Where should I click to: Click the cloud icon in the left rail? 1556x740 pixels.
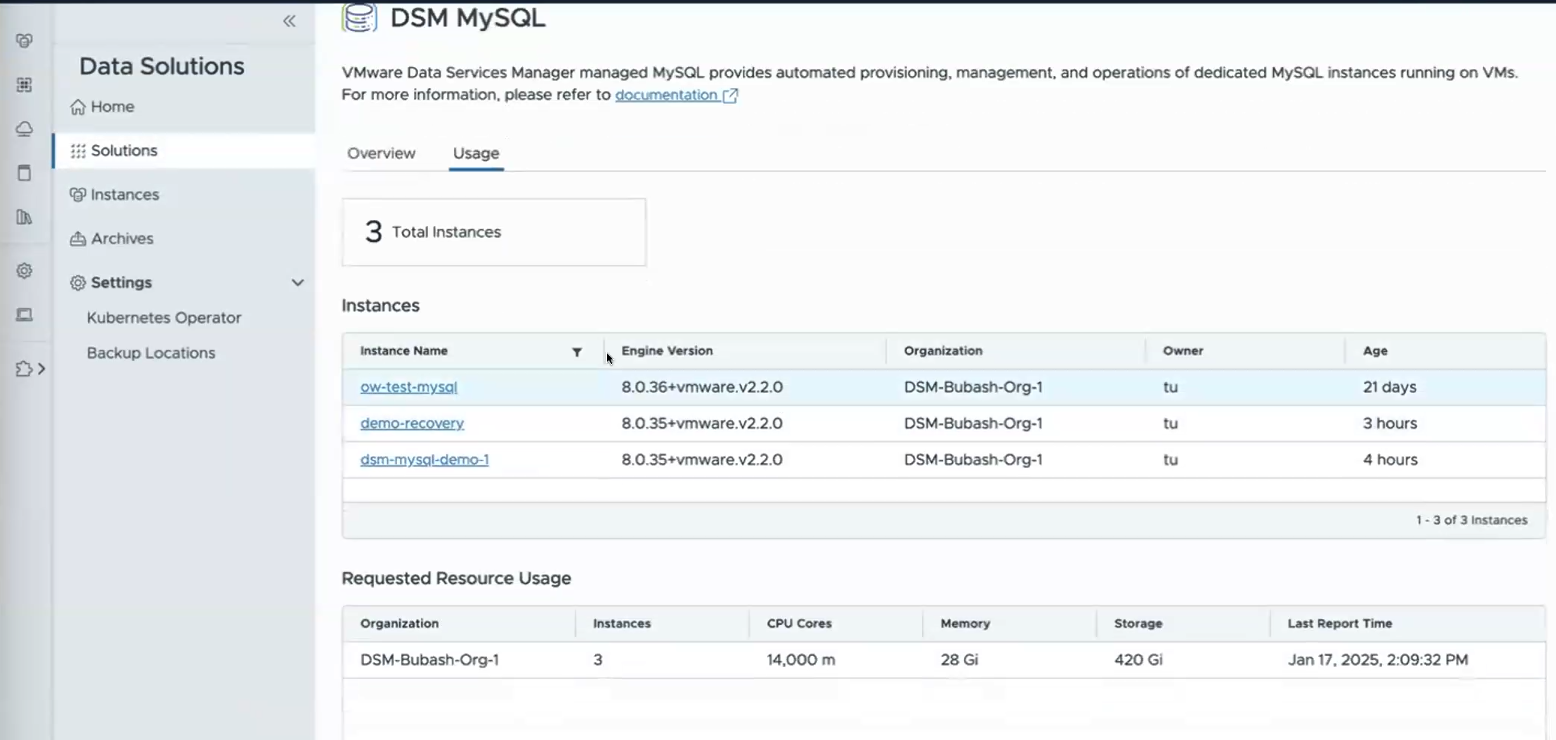point(24,129)
